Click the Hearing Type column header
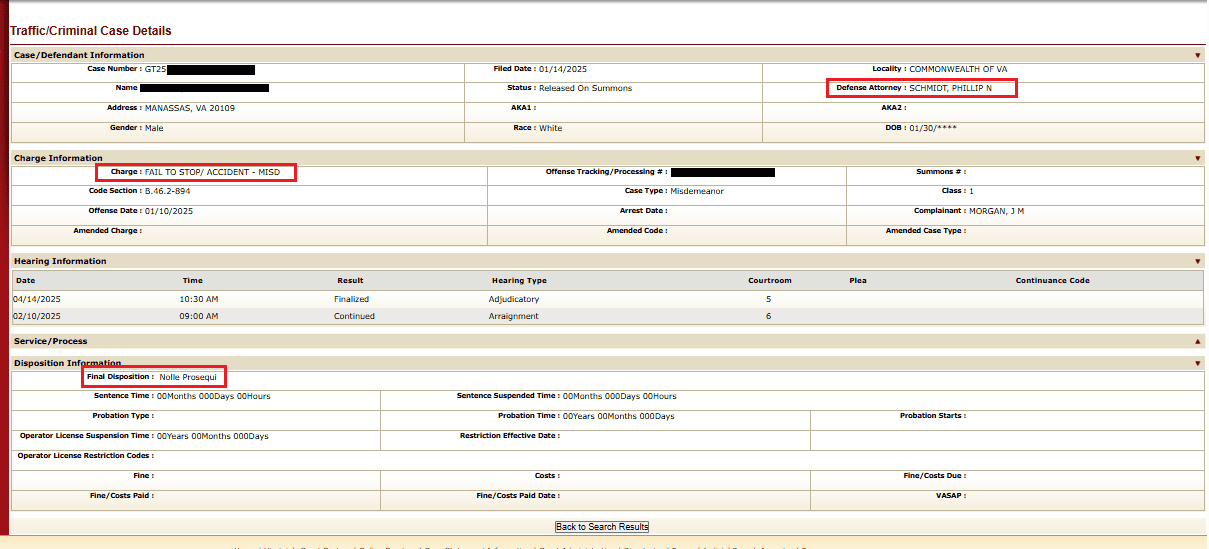Screen dimensions: 1209x549 tap(519, 281)
